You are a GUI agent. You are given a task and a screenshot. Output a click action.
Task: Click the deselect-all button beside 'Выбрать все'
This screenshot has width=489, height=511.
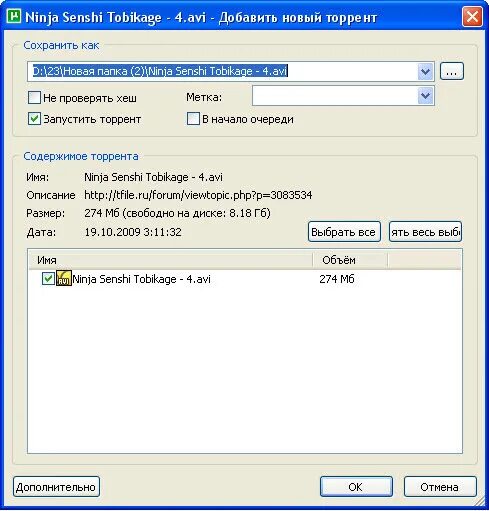click(x=425, y=232)
